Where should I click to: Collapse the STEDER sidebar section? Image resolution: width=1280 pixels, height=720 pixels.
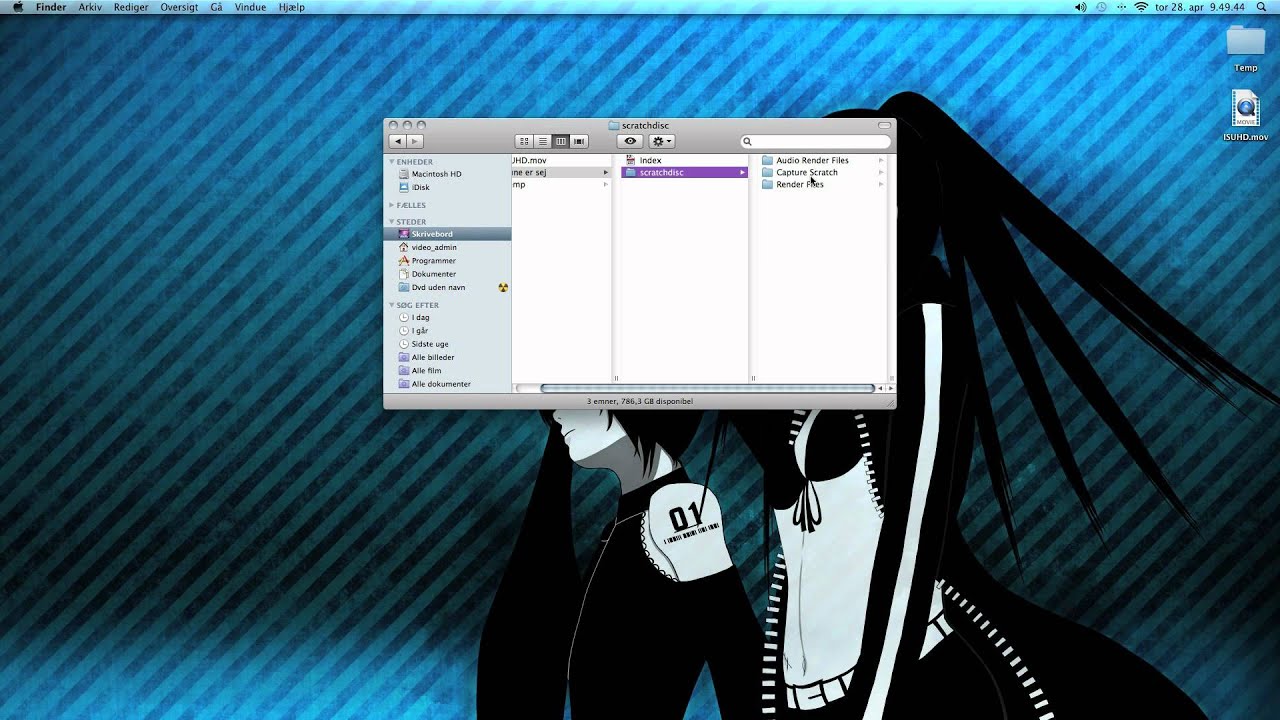click(x=392, y=222)
